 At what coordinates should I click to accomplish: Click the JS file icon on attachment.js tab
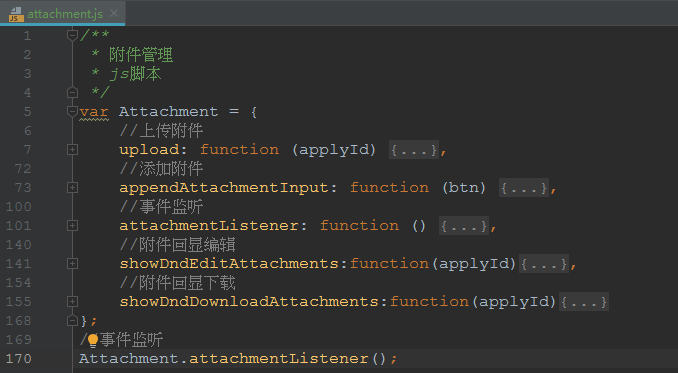tap(16, 14)
